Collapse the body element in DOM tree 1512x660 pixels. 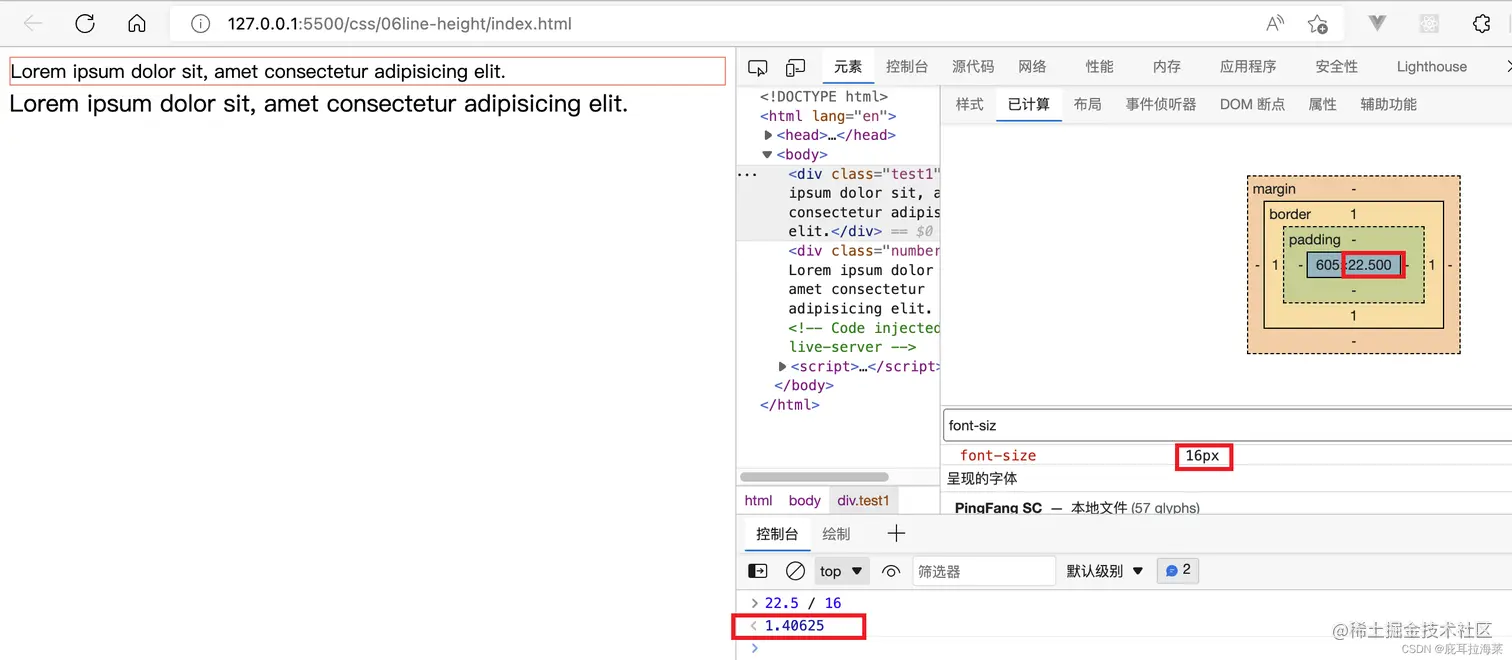pyautogui.click(x=768, y=155)
